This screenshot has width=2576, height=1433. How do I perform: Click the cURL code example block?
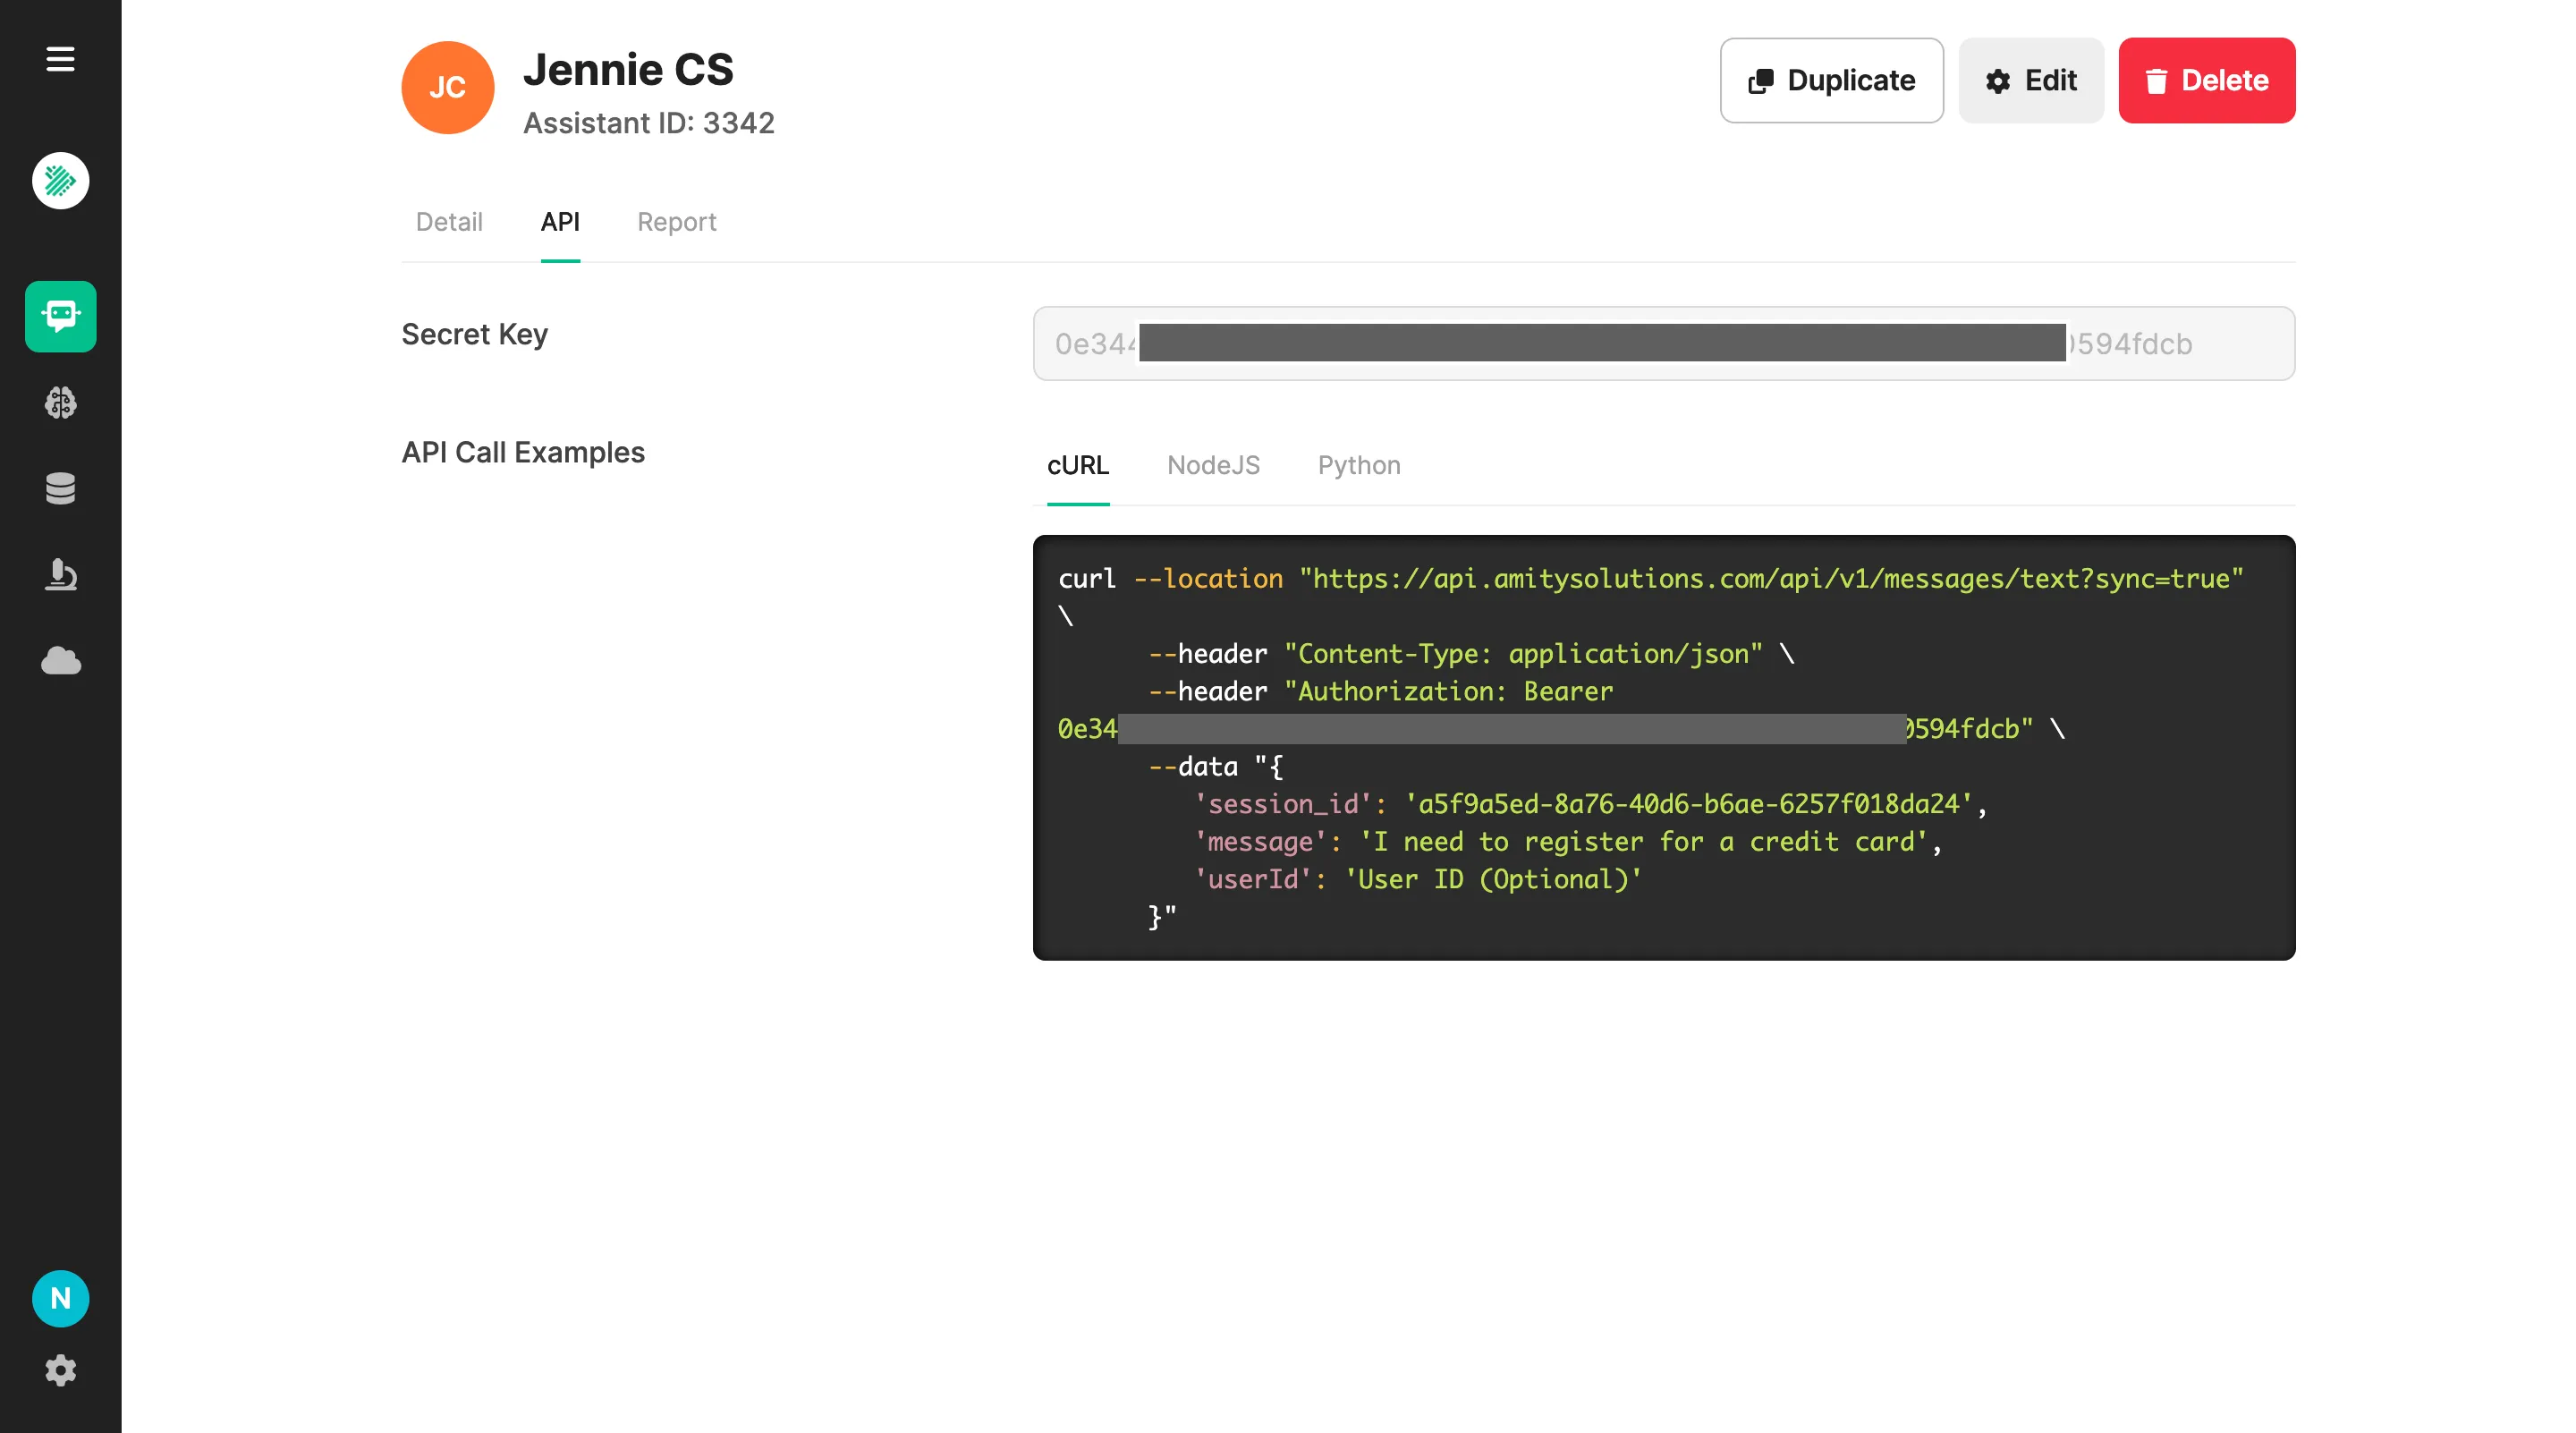1663,747
